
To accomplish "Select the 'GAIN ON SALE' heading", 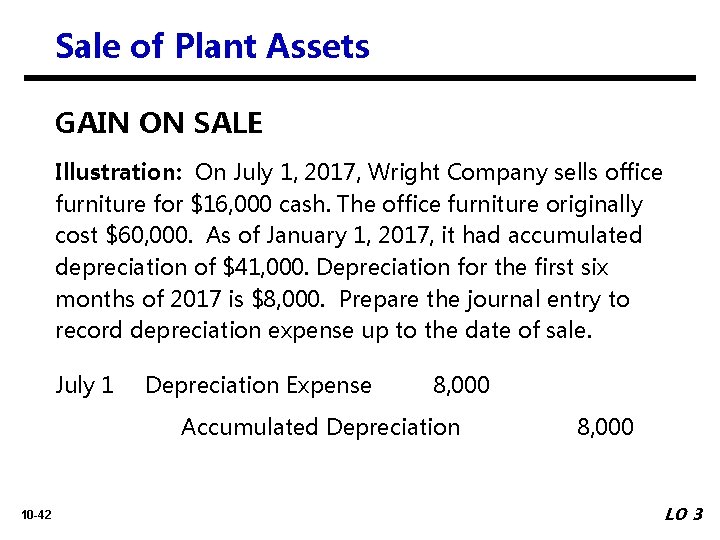I will pyautogui.click(x=159, y=123).
